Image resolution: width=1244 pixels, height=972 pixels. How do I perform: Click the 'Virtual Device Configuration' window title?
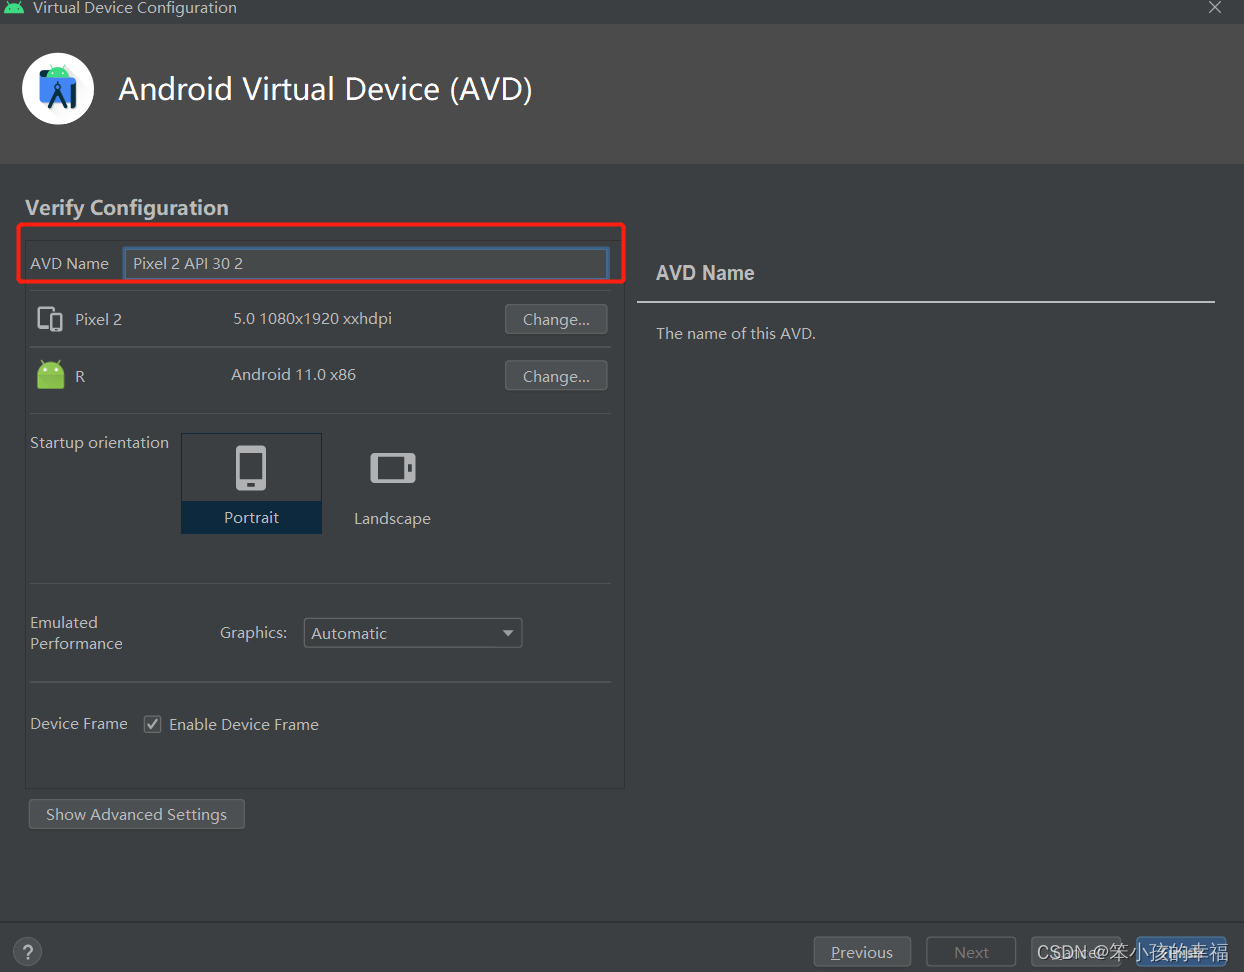(135, 8)
